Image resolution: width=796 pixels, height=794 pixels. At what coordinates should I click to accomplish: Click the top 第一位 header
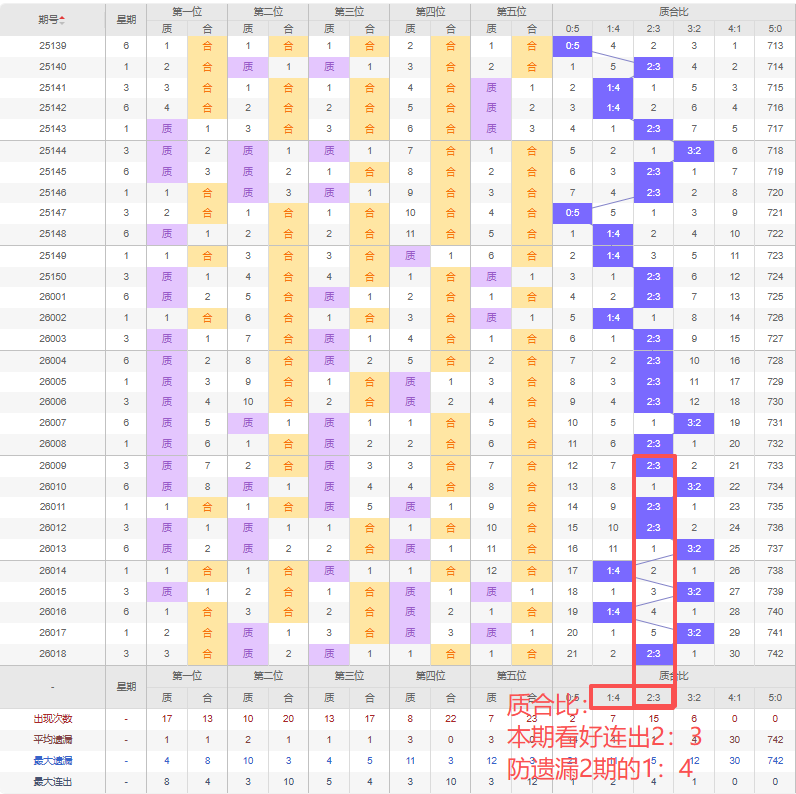point(186,12)
